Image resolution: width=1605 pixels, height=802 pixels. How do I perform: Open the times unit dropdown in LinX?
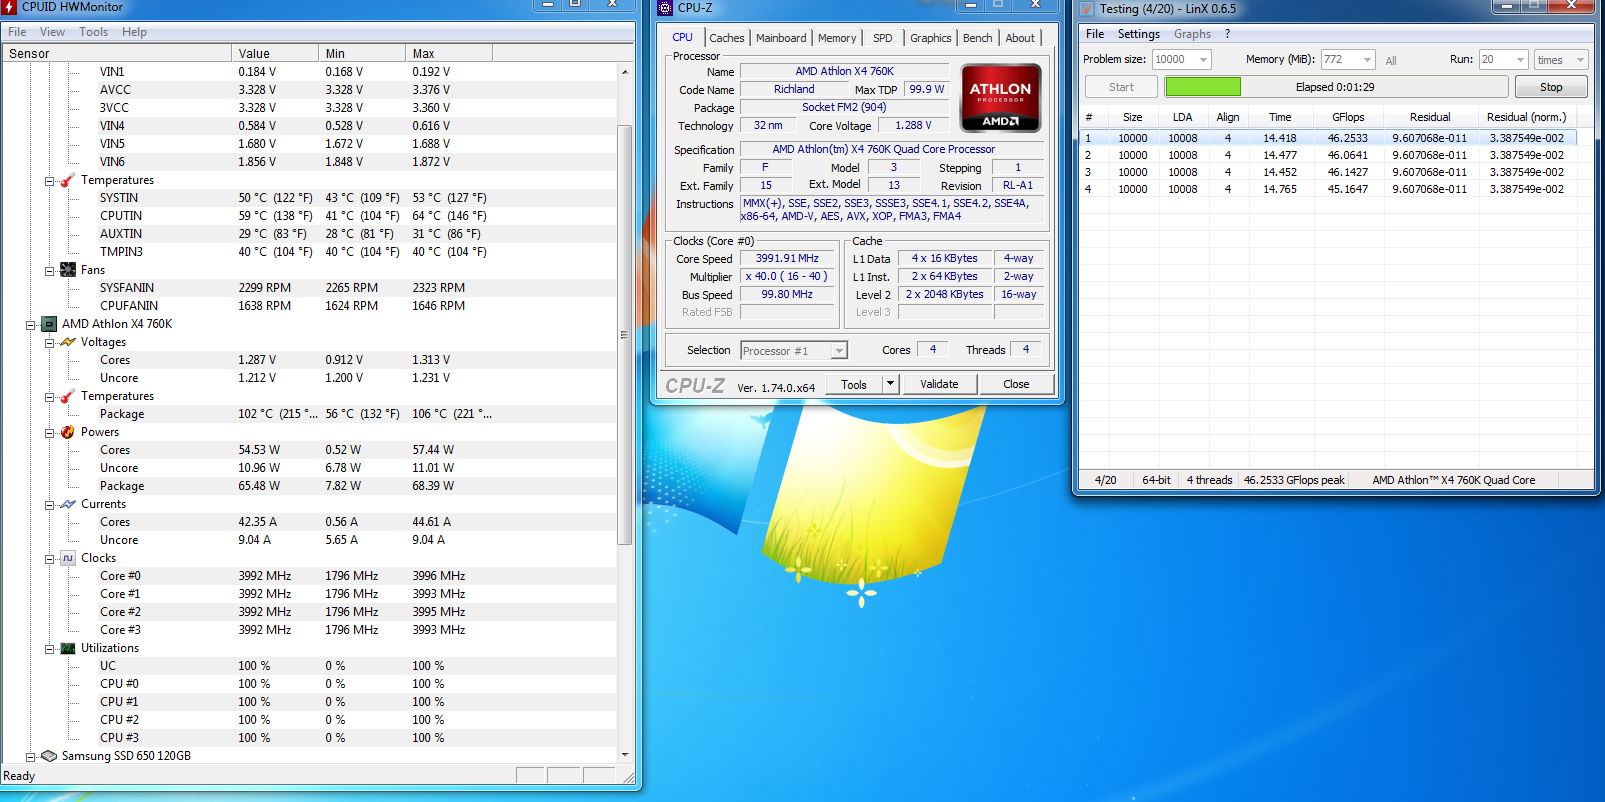pos(1580,60)
